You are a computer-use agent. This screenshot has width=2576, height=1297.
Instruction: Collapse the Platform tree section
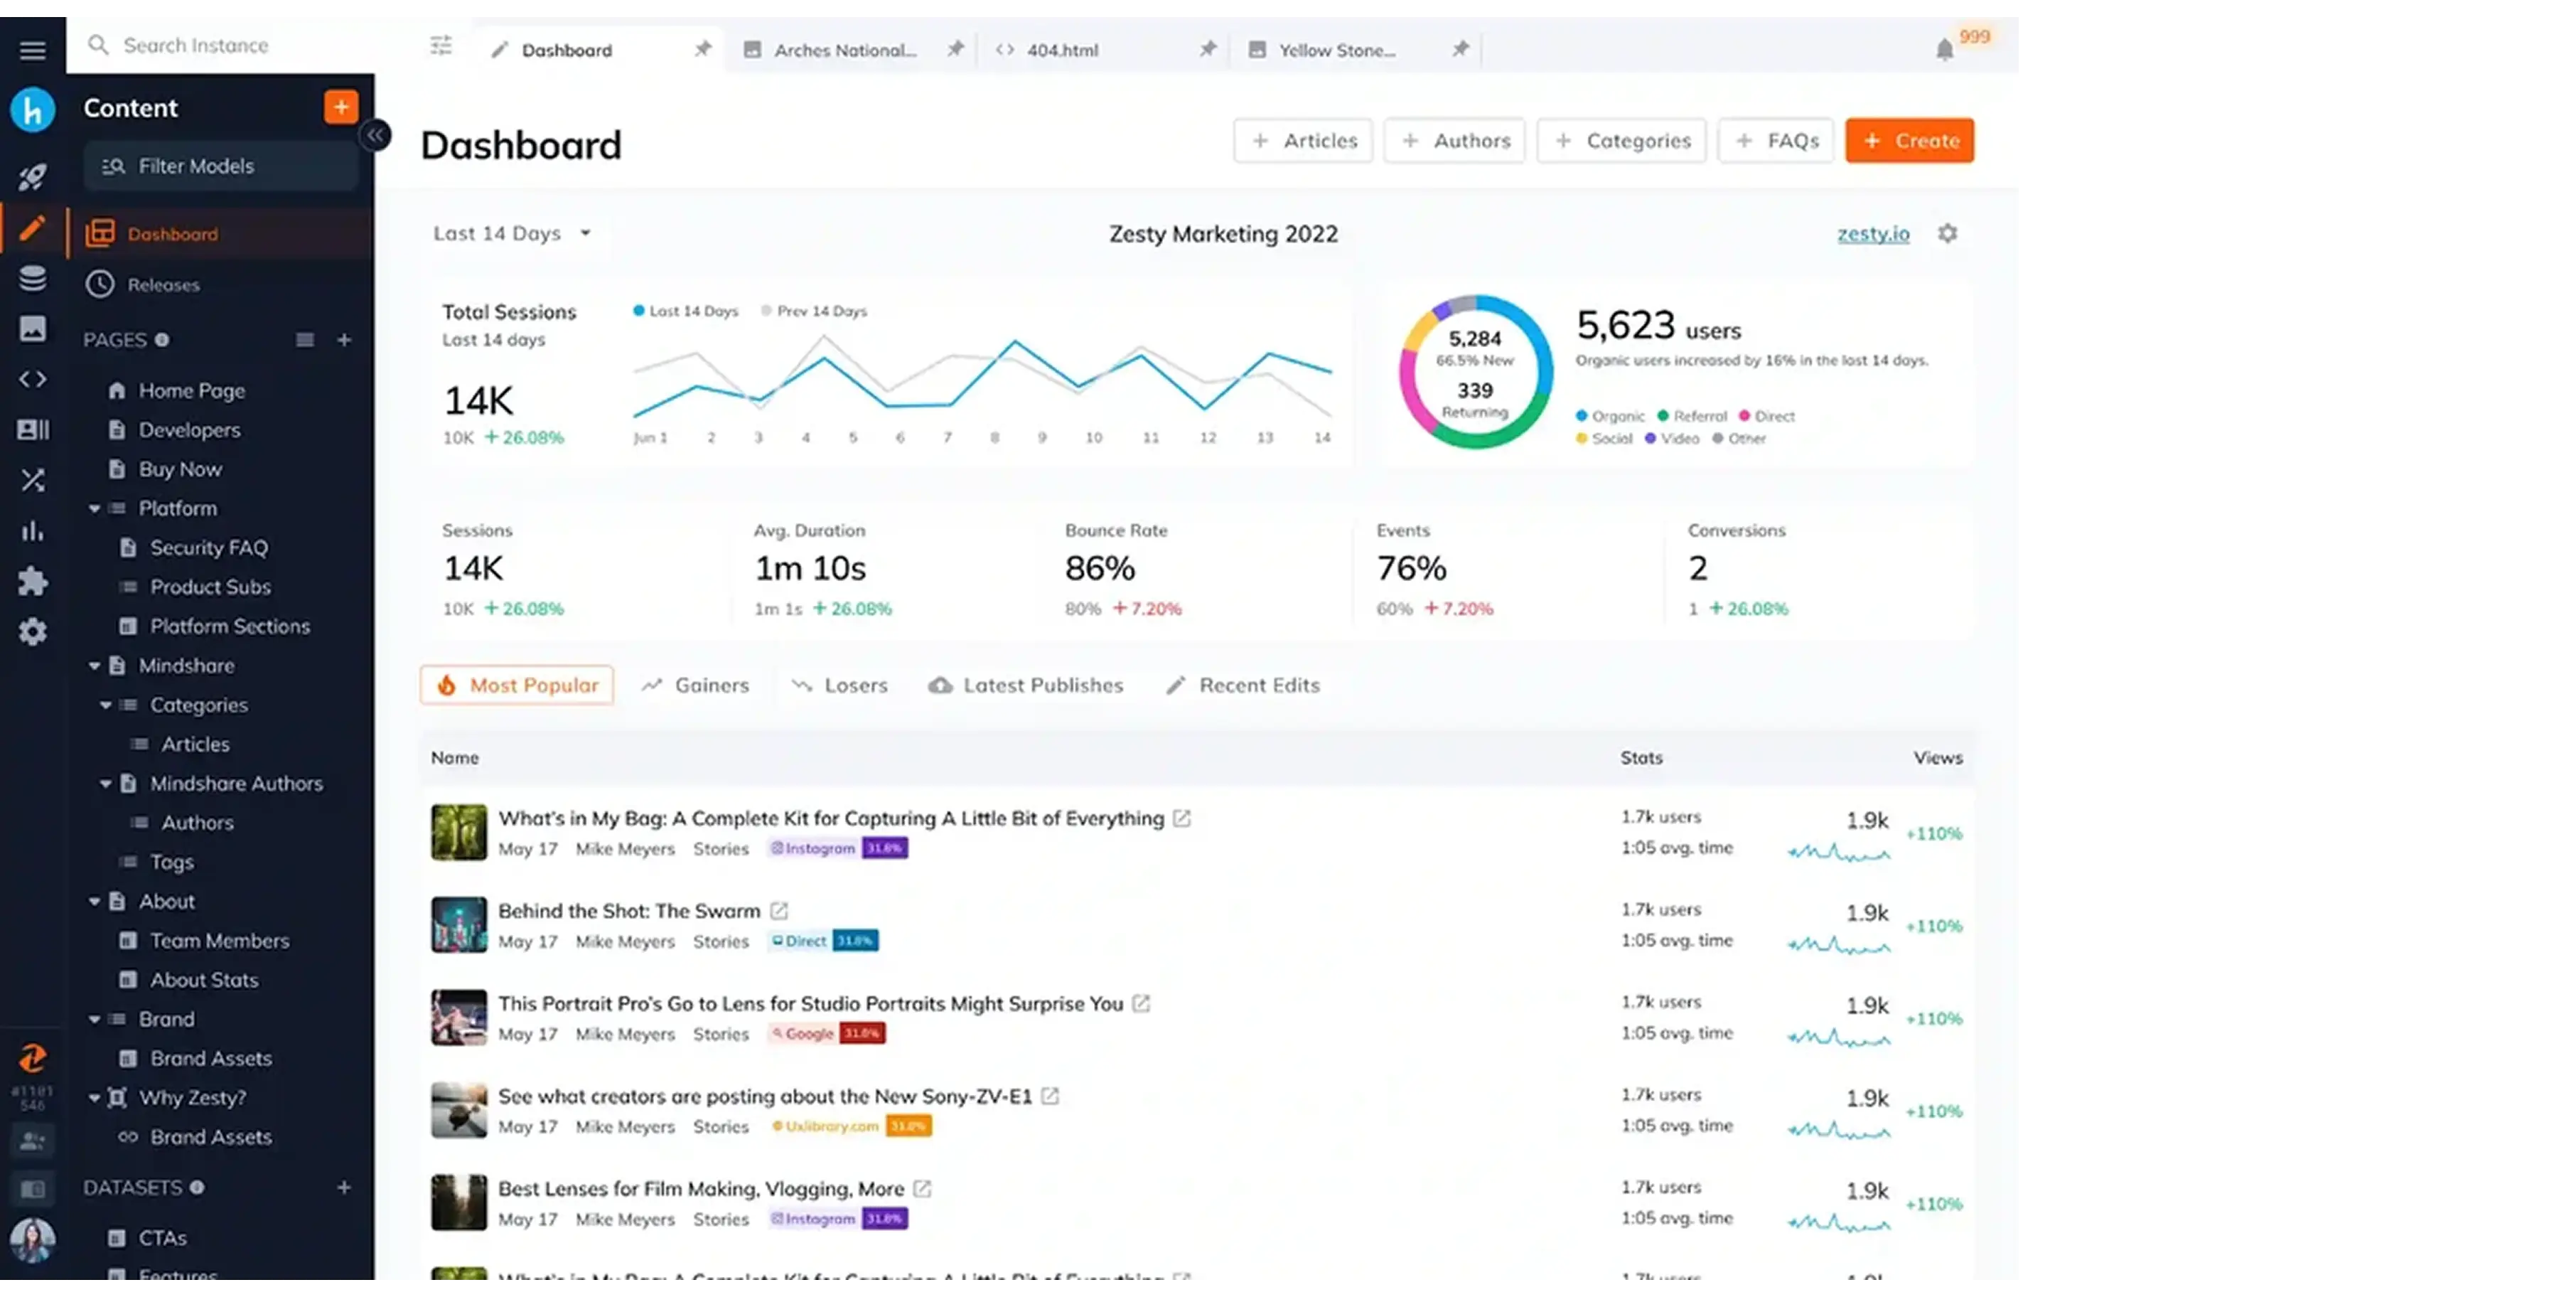pos(94,509)
